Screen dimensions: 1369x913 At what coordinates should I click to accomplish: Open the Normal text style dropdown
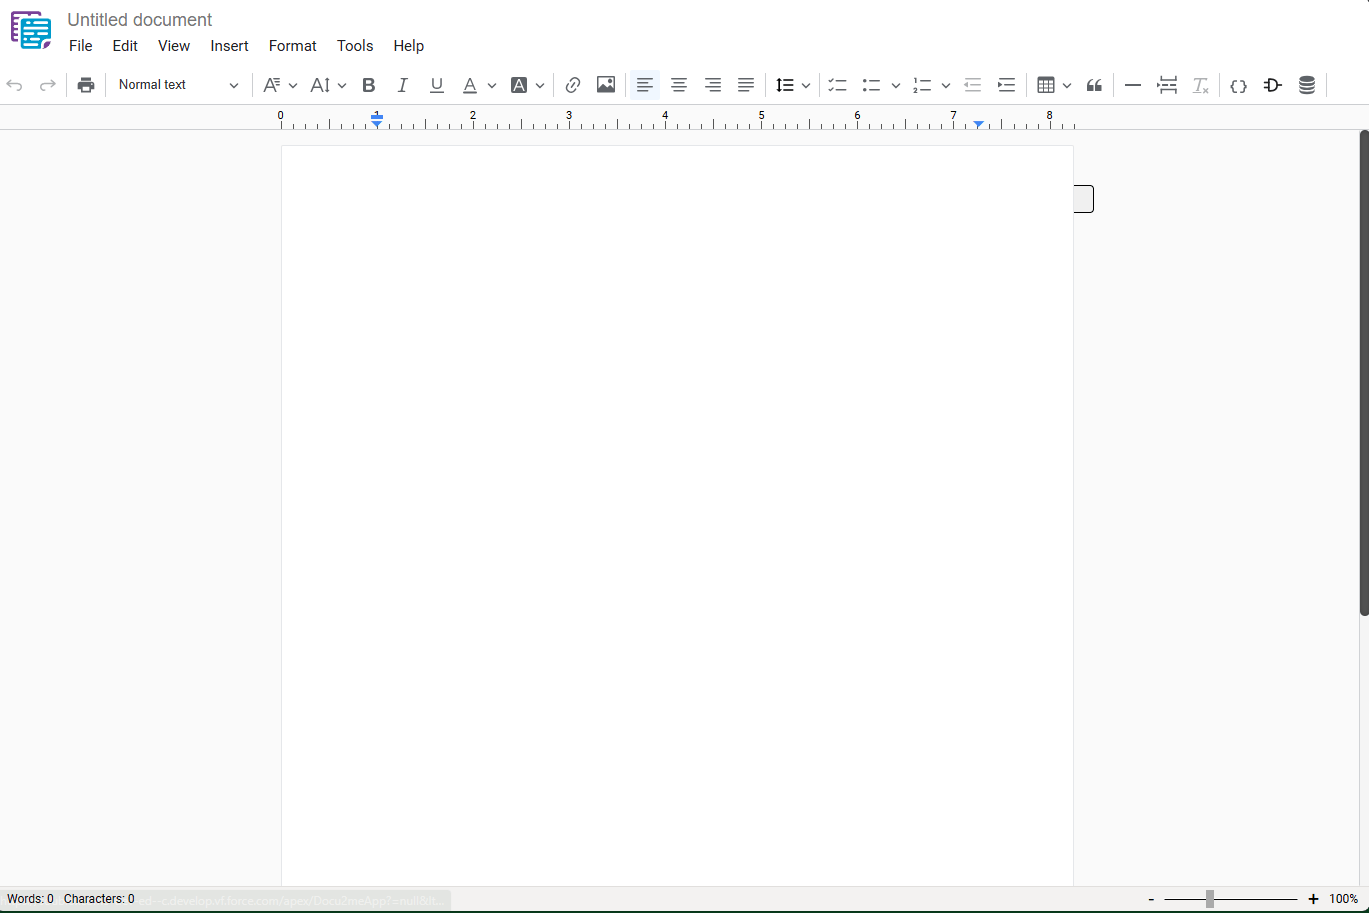click(178, 85)
